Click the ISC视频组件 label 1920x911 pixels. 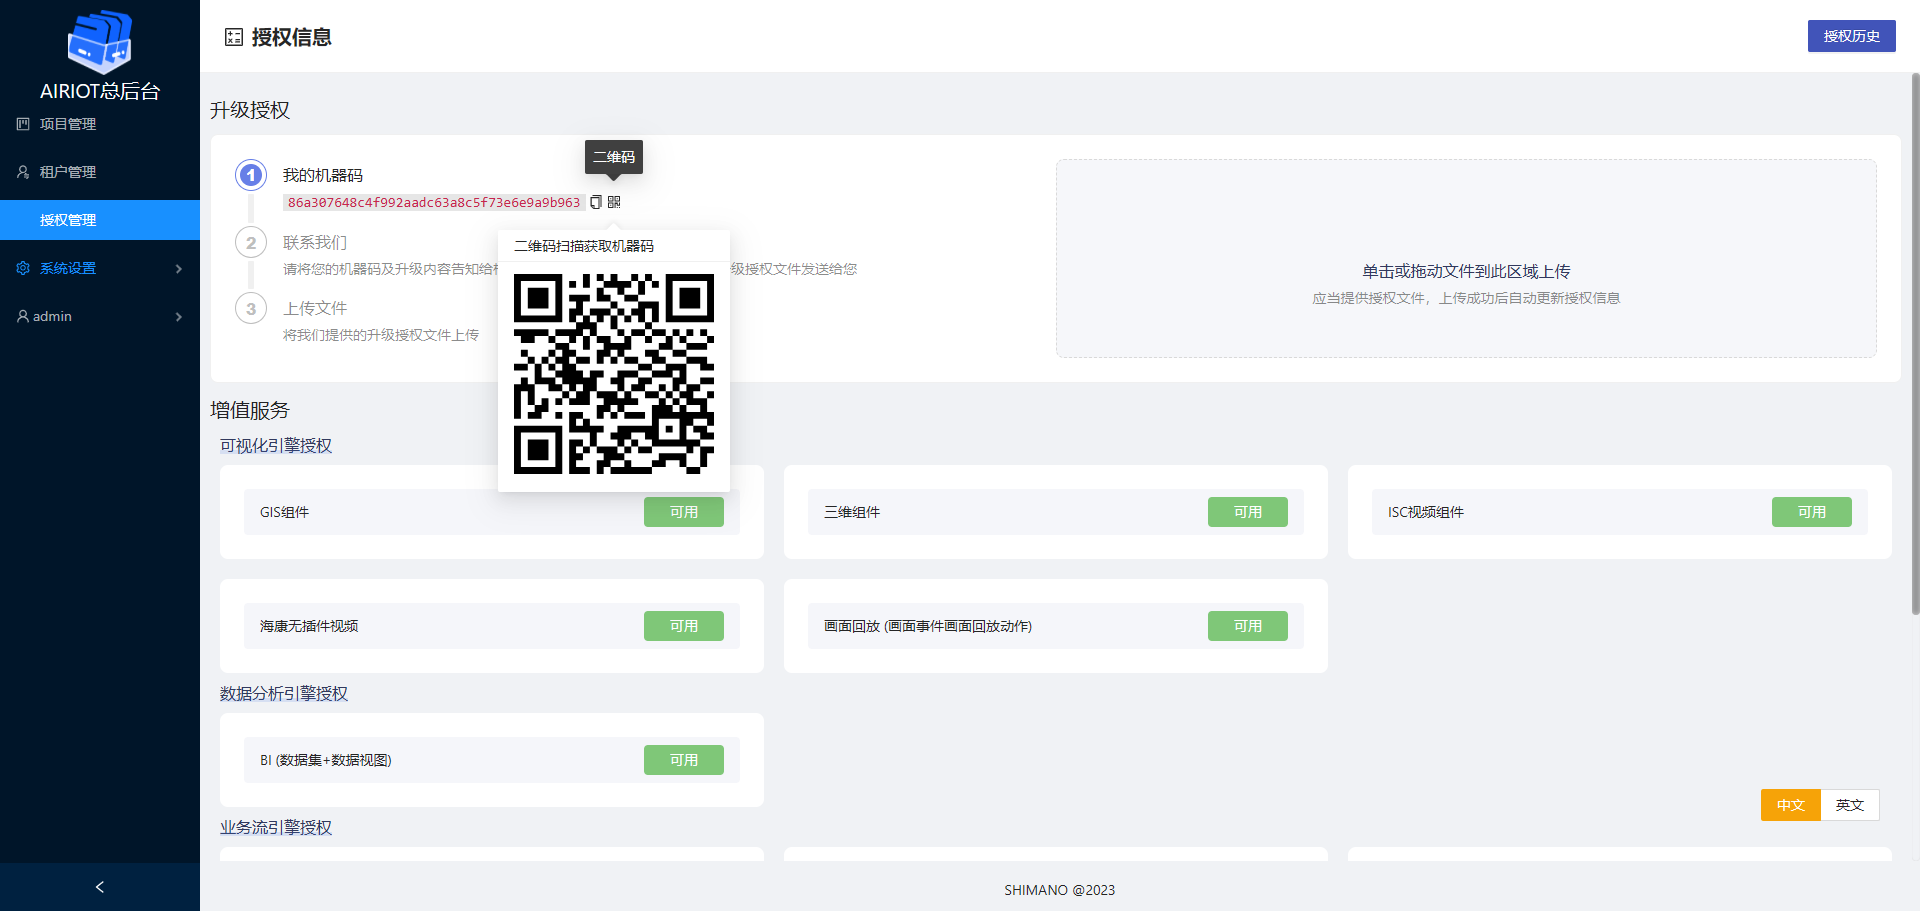pyautogui.click(x=1426, y=512)
